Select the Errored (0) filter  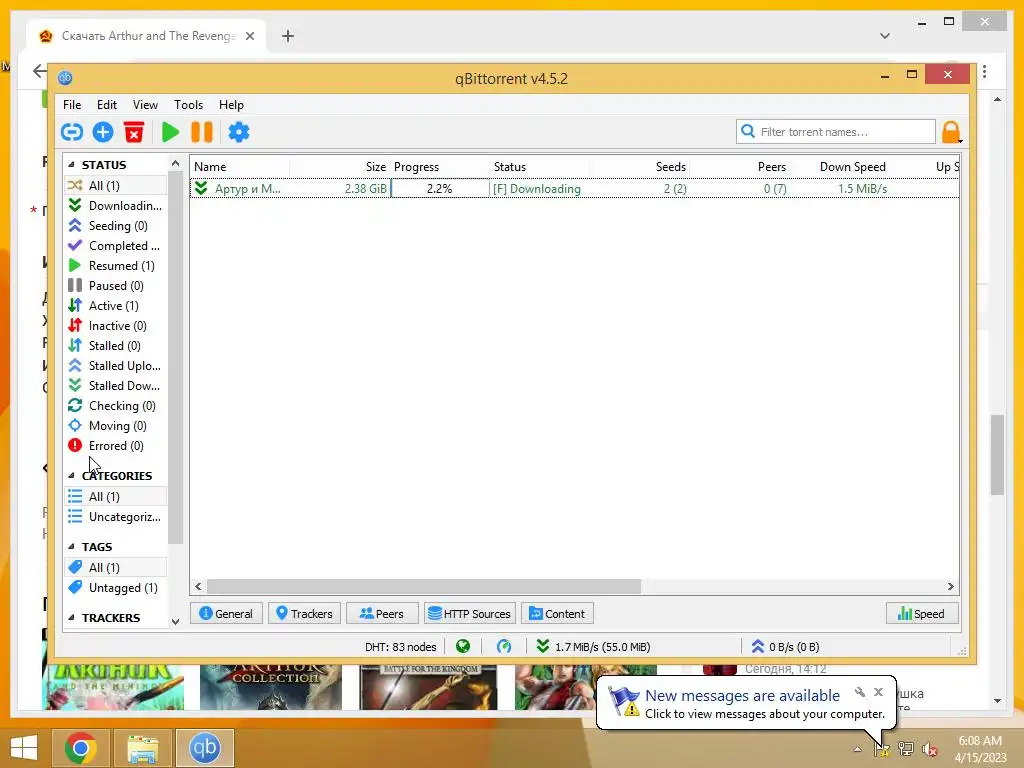click(116, 446)
